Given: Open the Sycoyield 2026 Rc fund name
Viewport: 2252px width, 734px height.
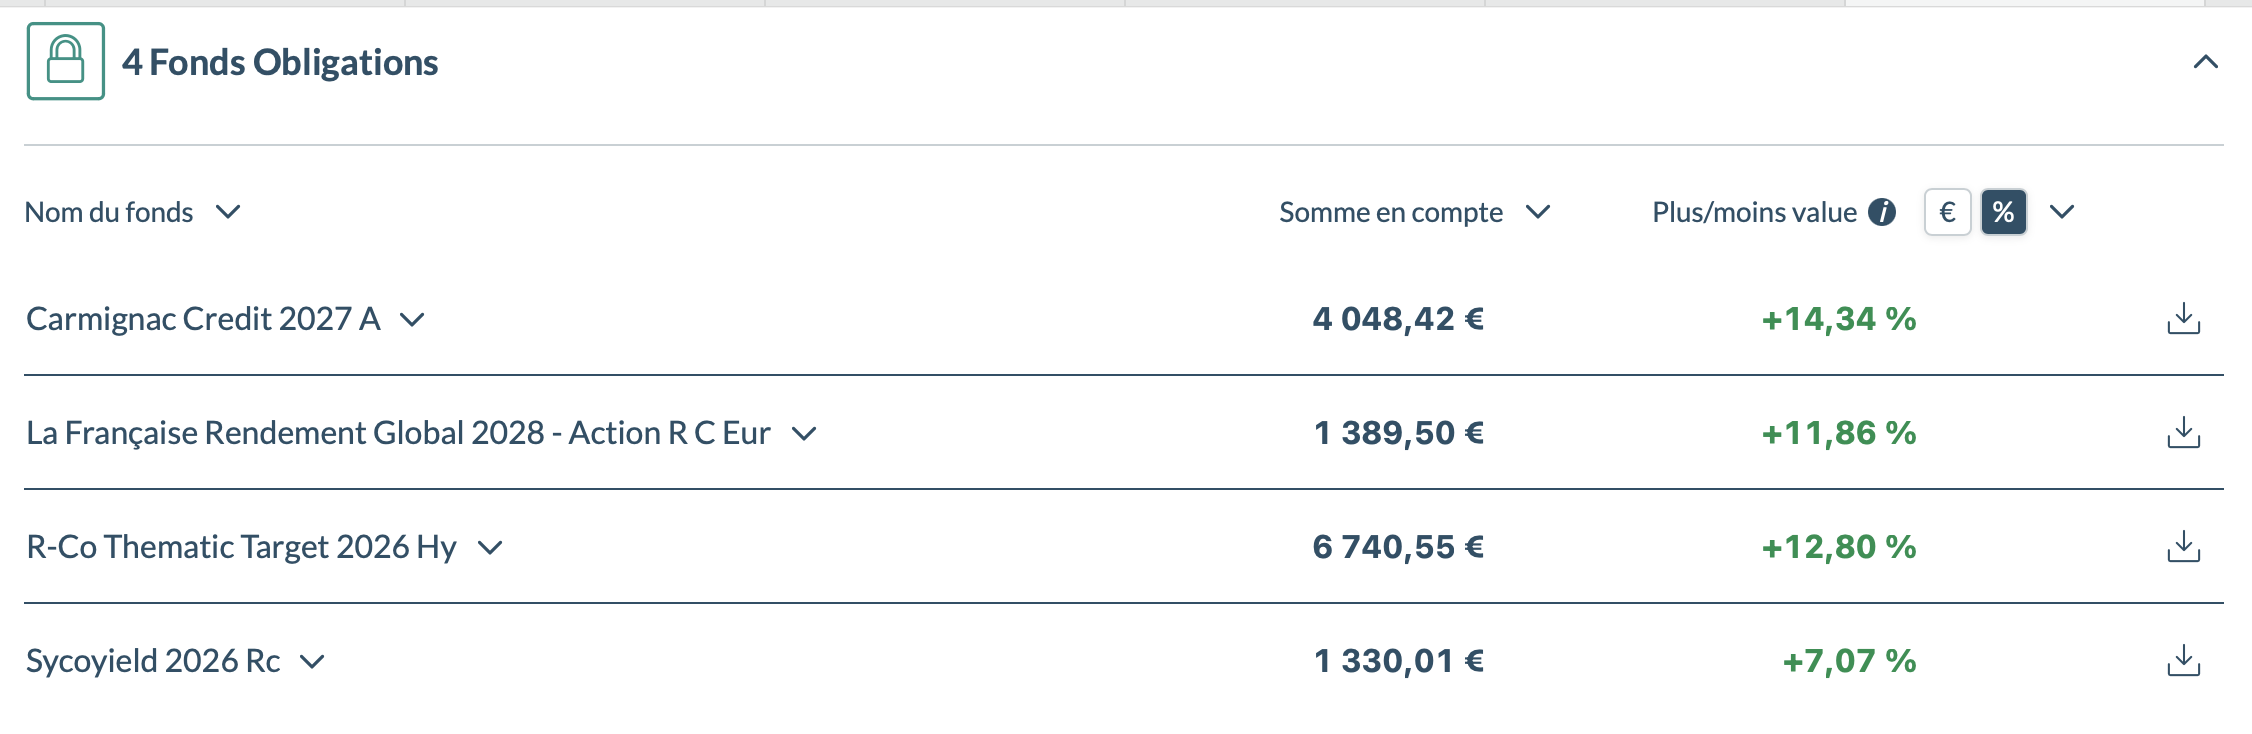Looking at the screenshot, I should pyautogui.click(x=153, y=661).
